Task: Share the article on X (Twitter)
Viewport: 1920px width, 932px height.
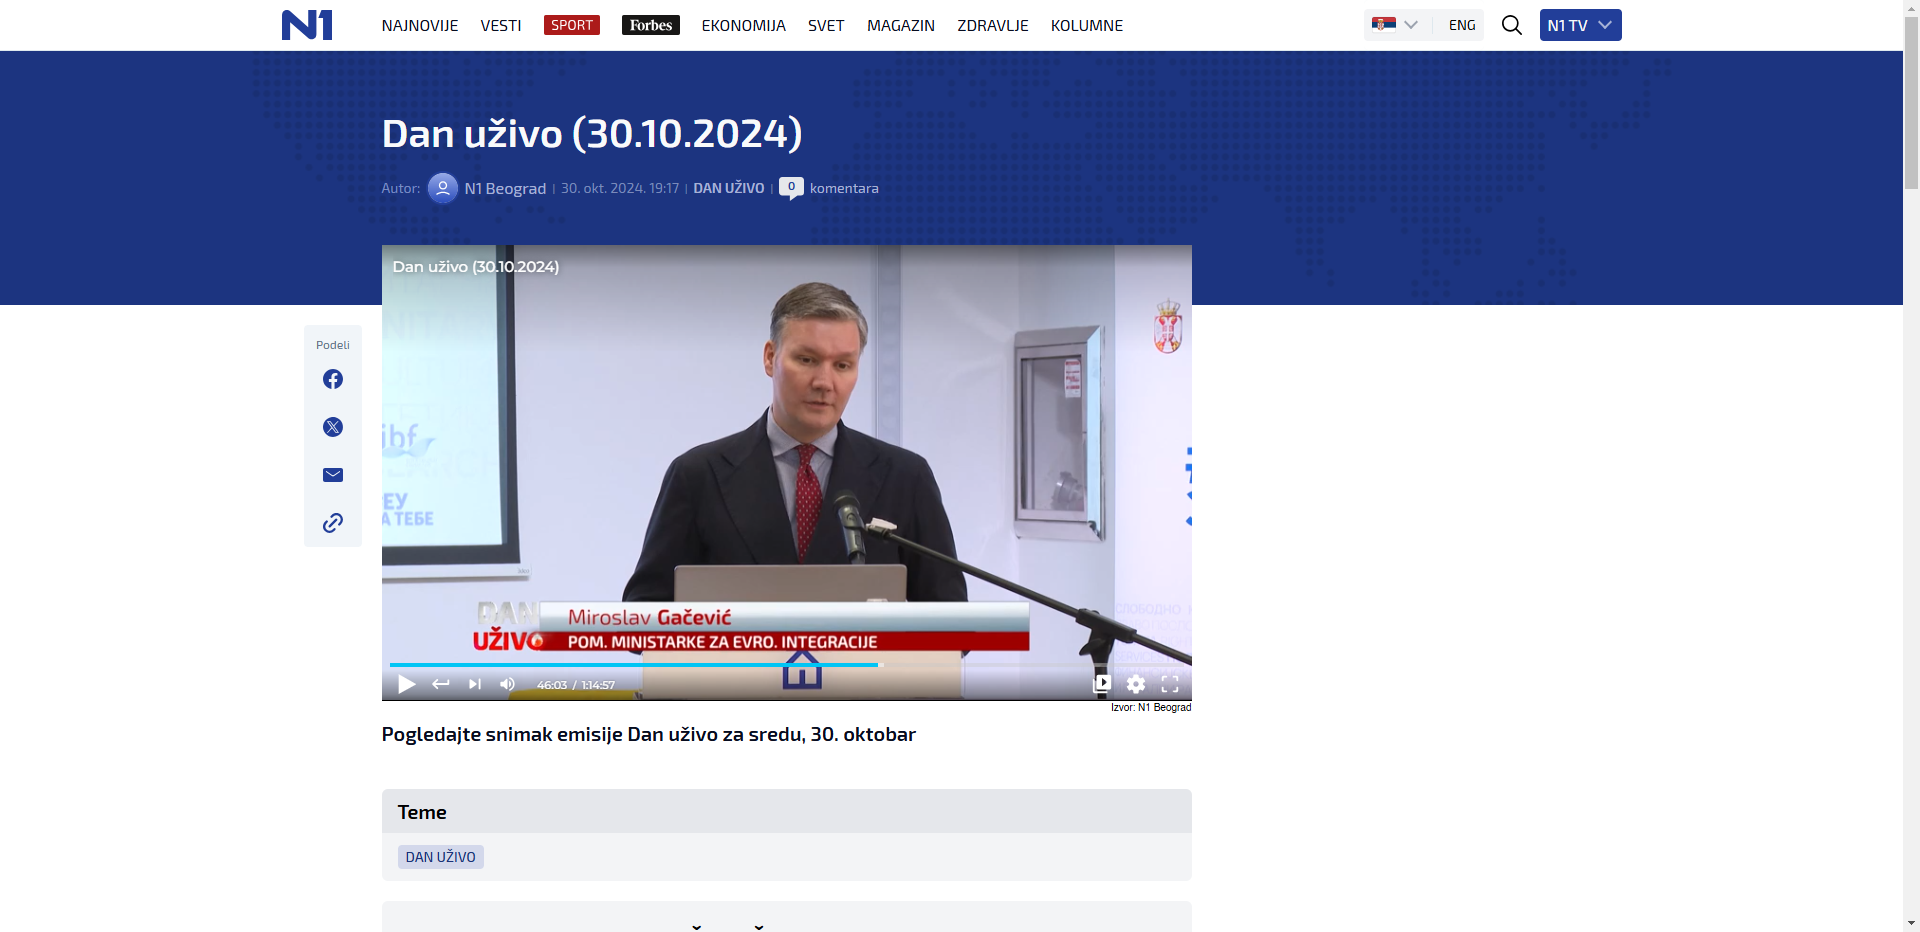Action: pyautogui.click(x=333, y=427)
